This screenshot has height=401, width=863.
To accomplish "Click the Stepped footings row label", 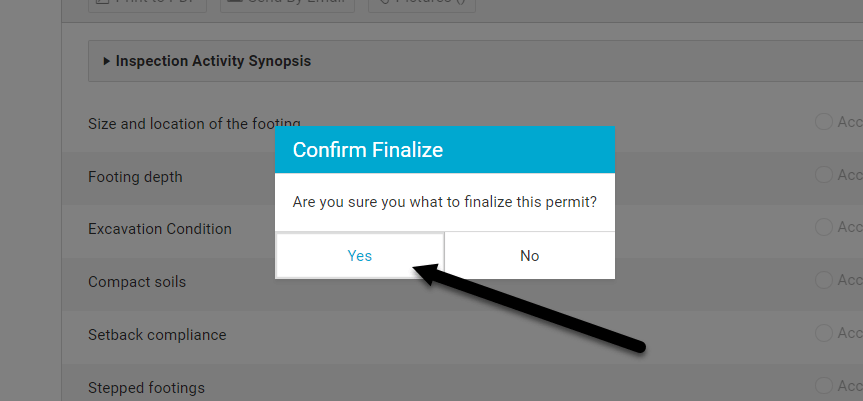I will pos(146,388).
